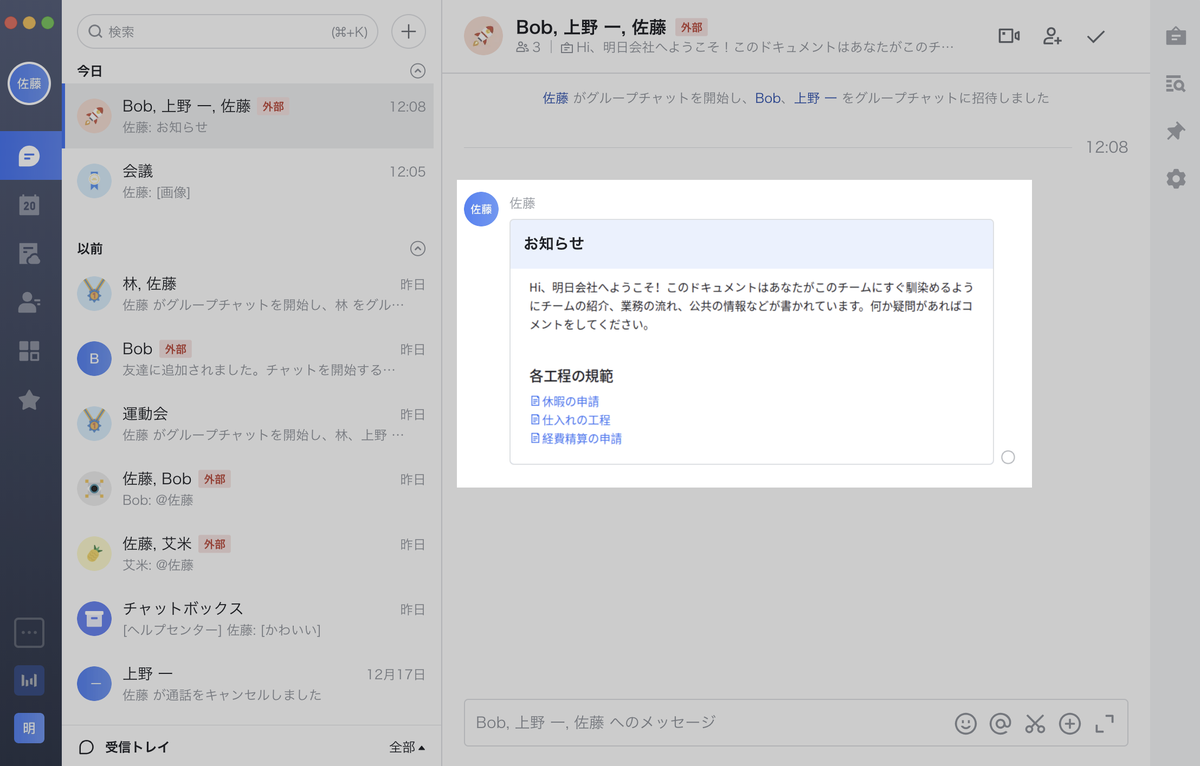Collapse the 今日 section
The width and height of the screenshot is (1200, 766).
tap(418, 71)
